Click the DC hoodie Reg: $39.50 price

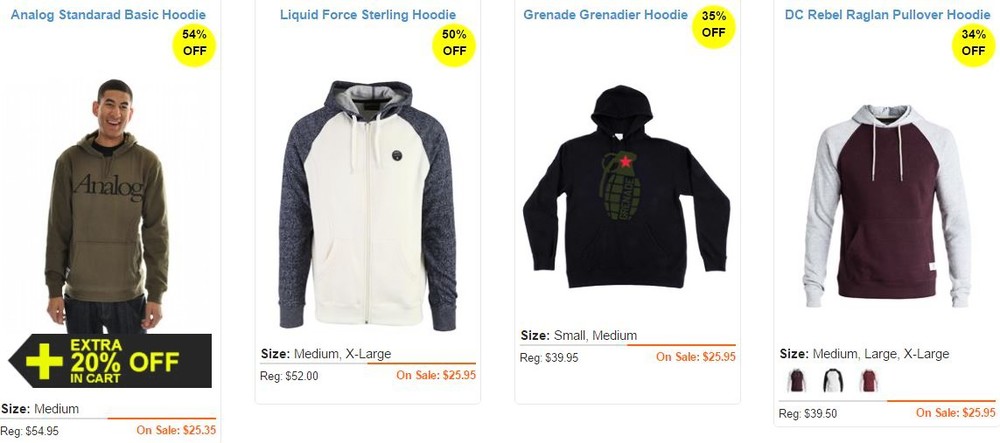point(808,414)
